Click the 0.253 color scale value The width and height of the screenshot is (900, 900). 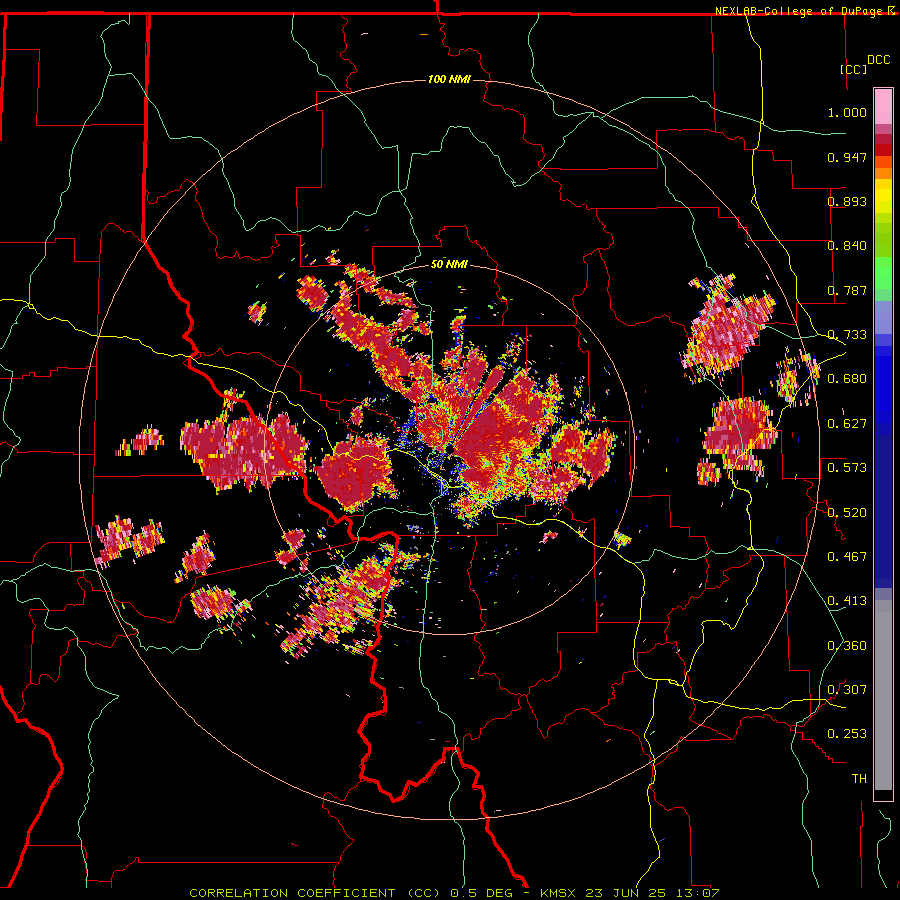[x=847, y=734]
